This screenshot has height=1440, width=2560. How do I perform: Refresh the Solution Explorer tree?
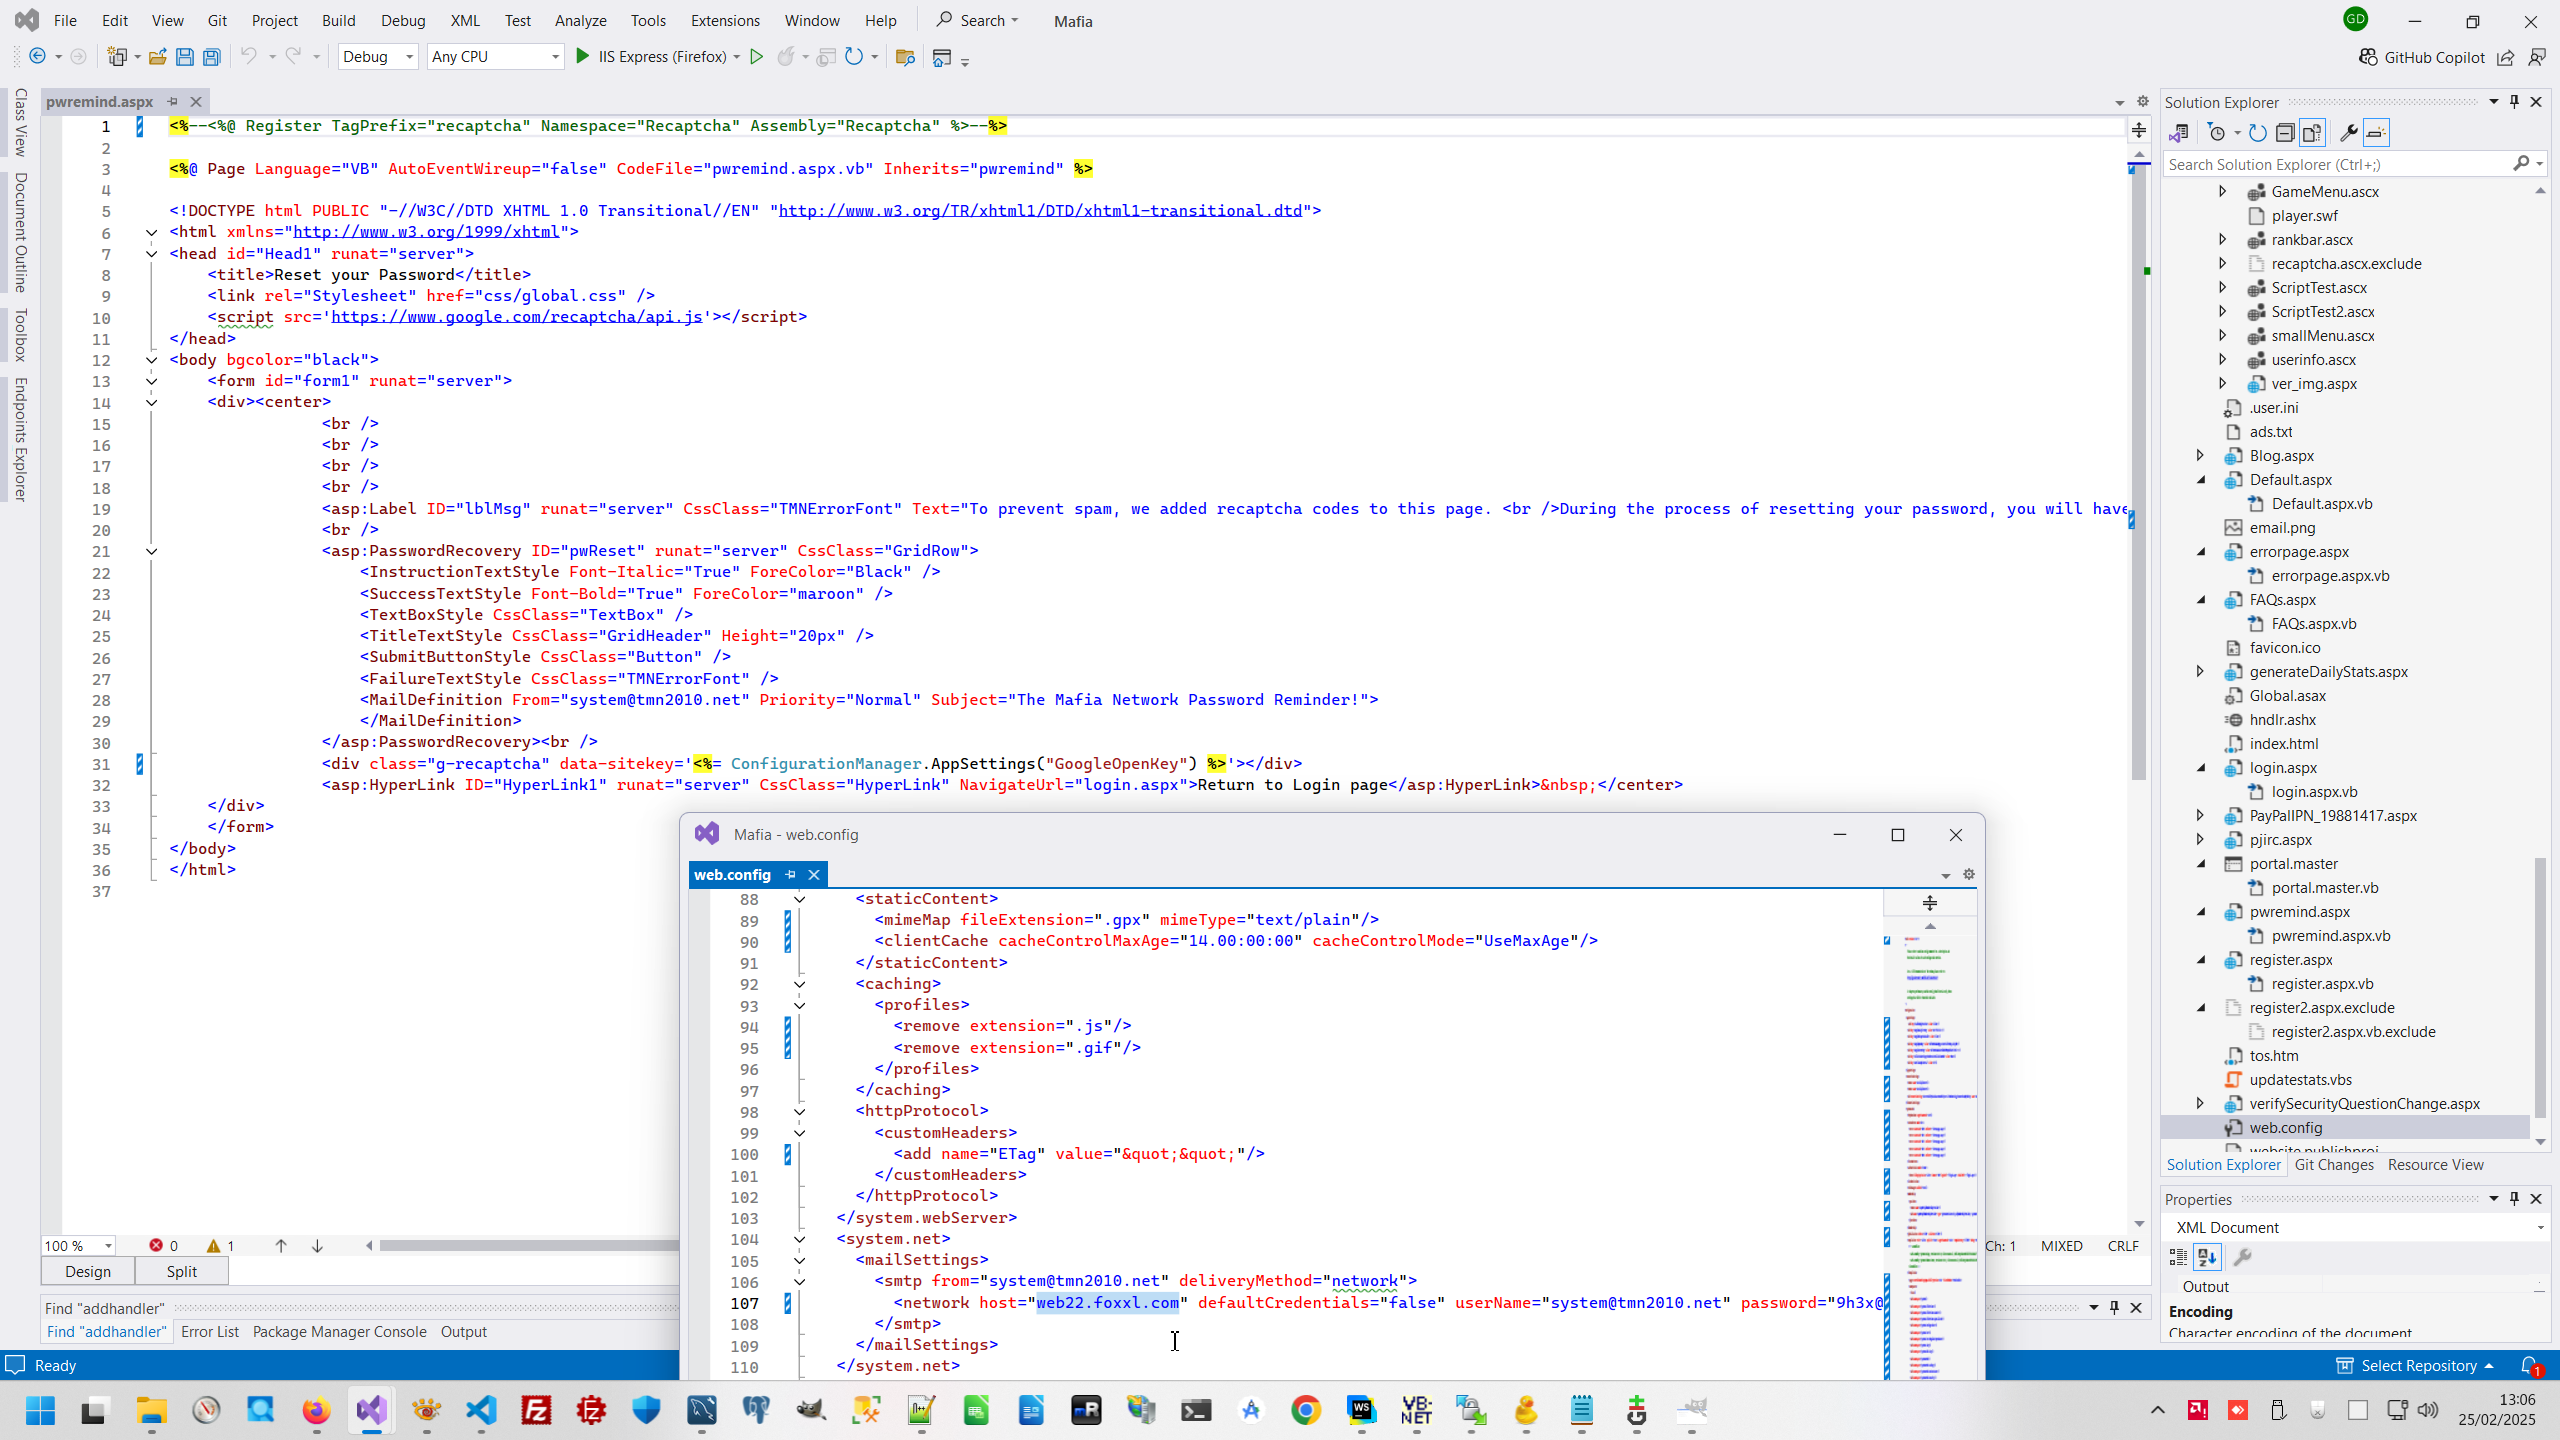click(x=2258, y=133)
